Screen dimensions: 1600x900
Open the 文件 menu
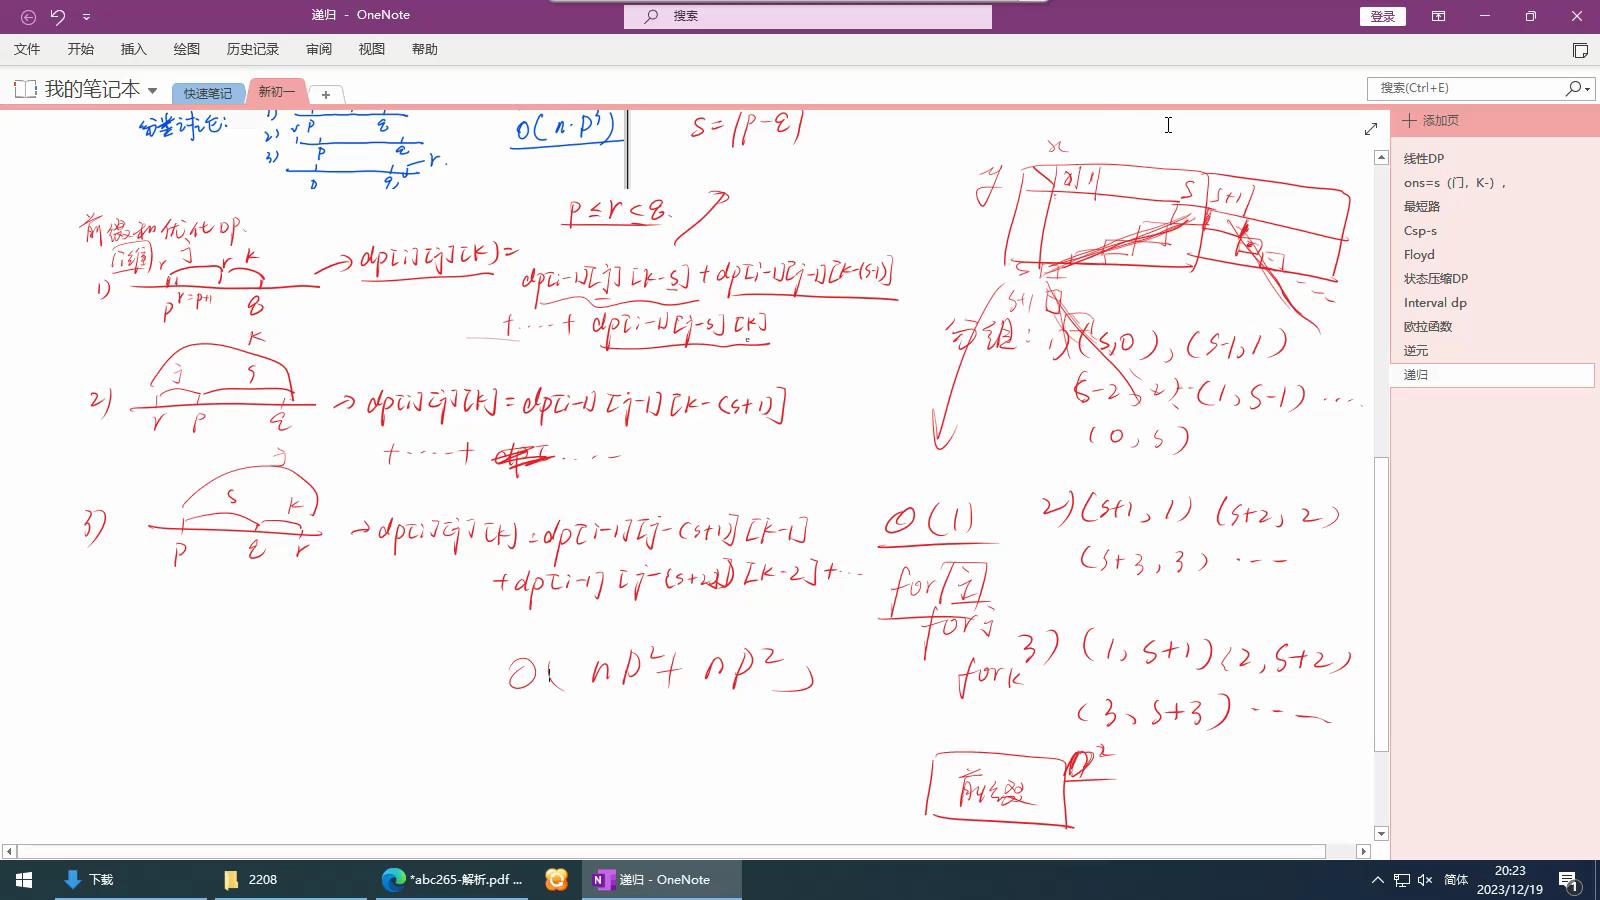pyautogui.click(x=27, y=49)
